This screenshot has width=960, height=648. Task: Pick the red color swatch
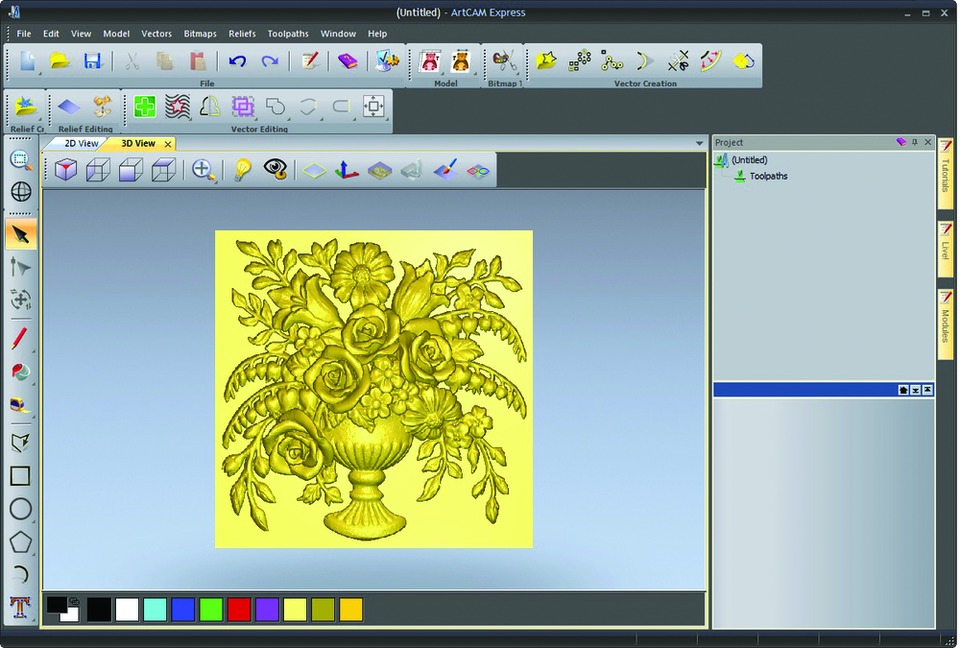point(238,610)
